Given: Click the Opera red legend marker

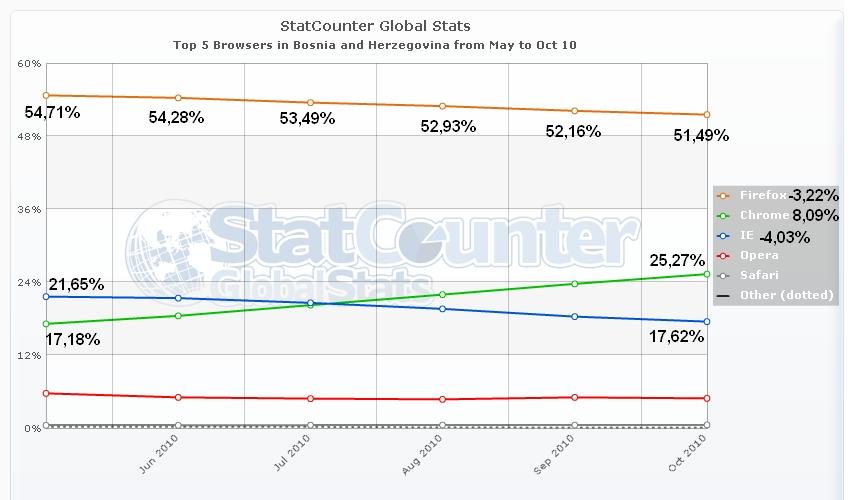Looking at the screenshot, I should coord(723,256).
